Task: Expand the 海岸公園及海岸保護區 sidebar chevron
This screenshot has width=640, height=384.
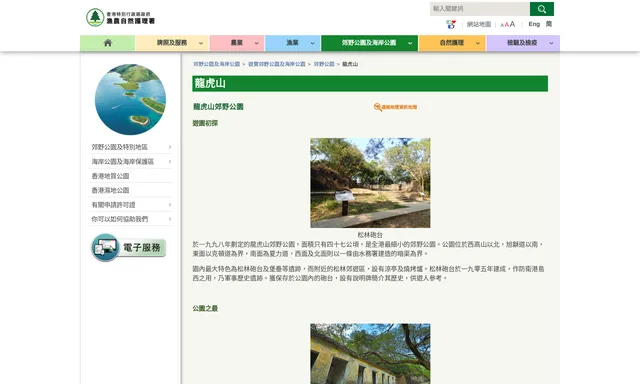Action: [170, 162]
